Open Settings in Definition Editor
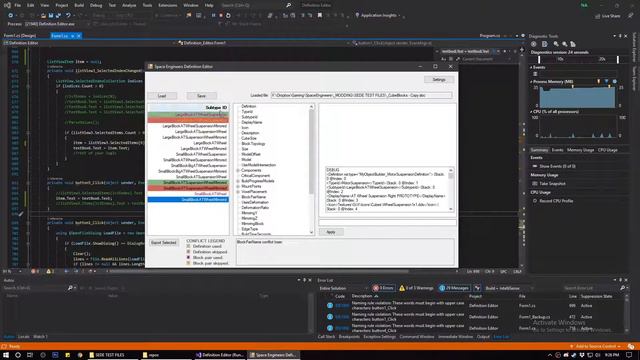The height and width of the screenshot is (360, 640). tap(439, 80)
